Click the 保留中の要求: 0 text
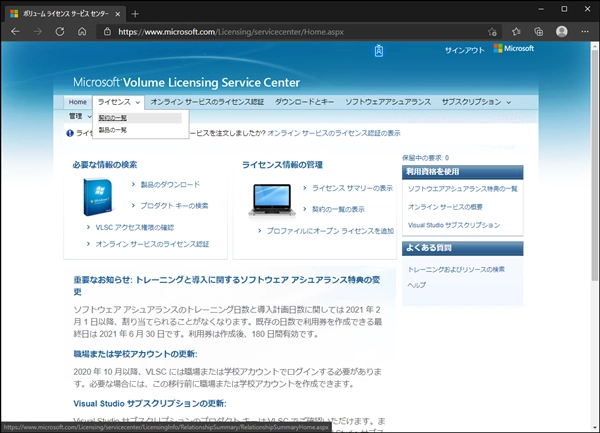This screenshot has width=600, height=433. pyautogui.click(x=426, y=158)
